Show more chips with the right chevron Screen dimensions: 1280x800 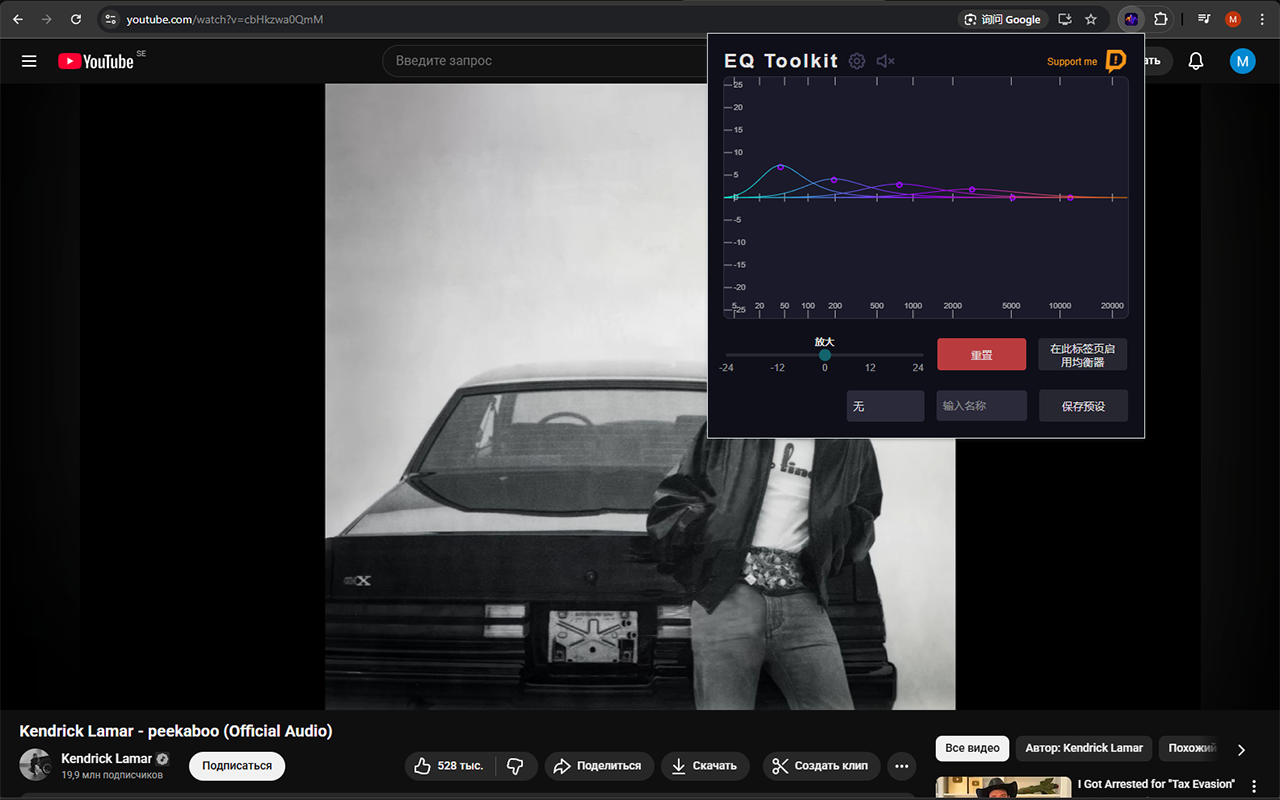point(1242,749)
